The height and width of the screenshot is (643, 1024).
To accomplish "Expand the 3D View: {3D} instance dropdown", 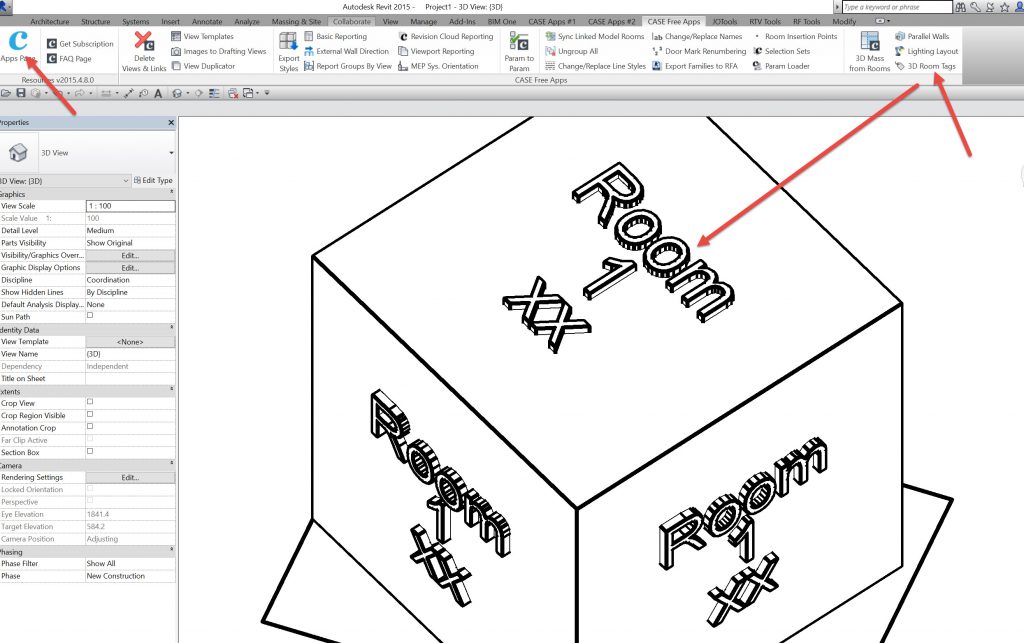I will pos(124,181).
